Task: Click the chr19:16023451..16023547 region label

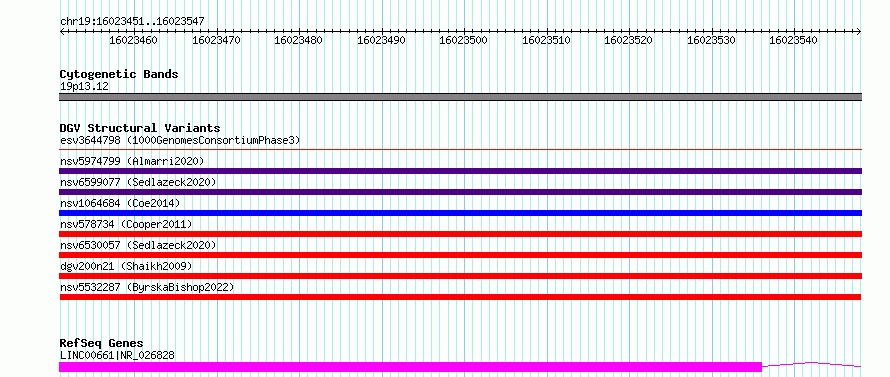Action: (132, 21)
